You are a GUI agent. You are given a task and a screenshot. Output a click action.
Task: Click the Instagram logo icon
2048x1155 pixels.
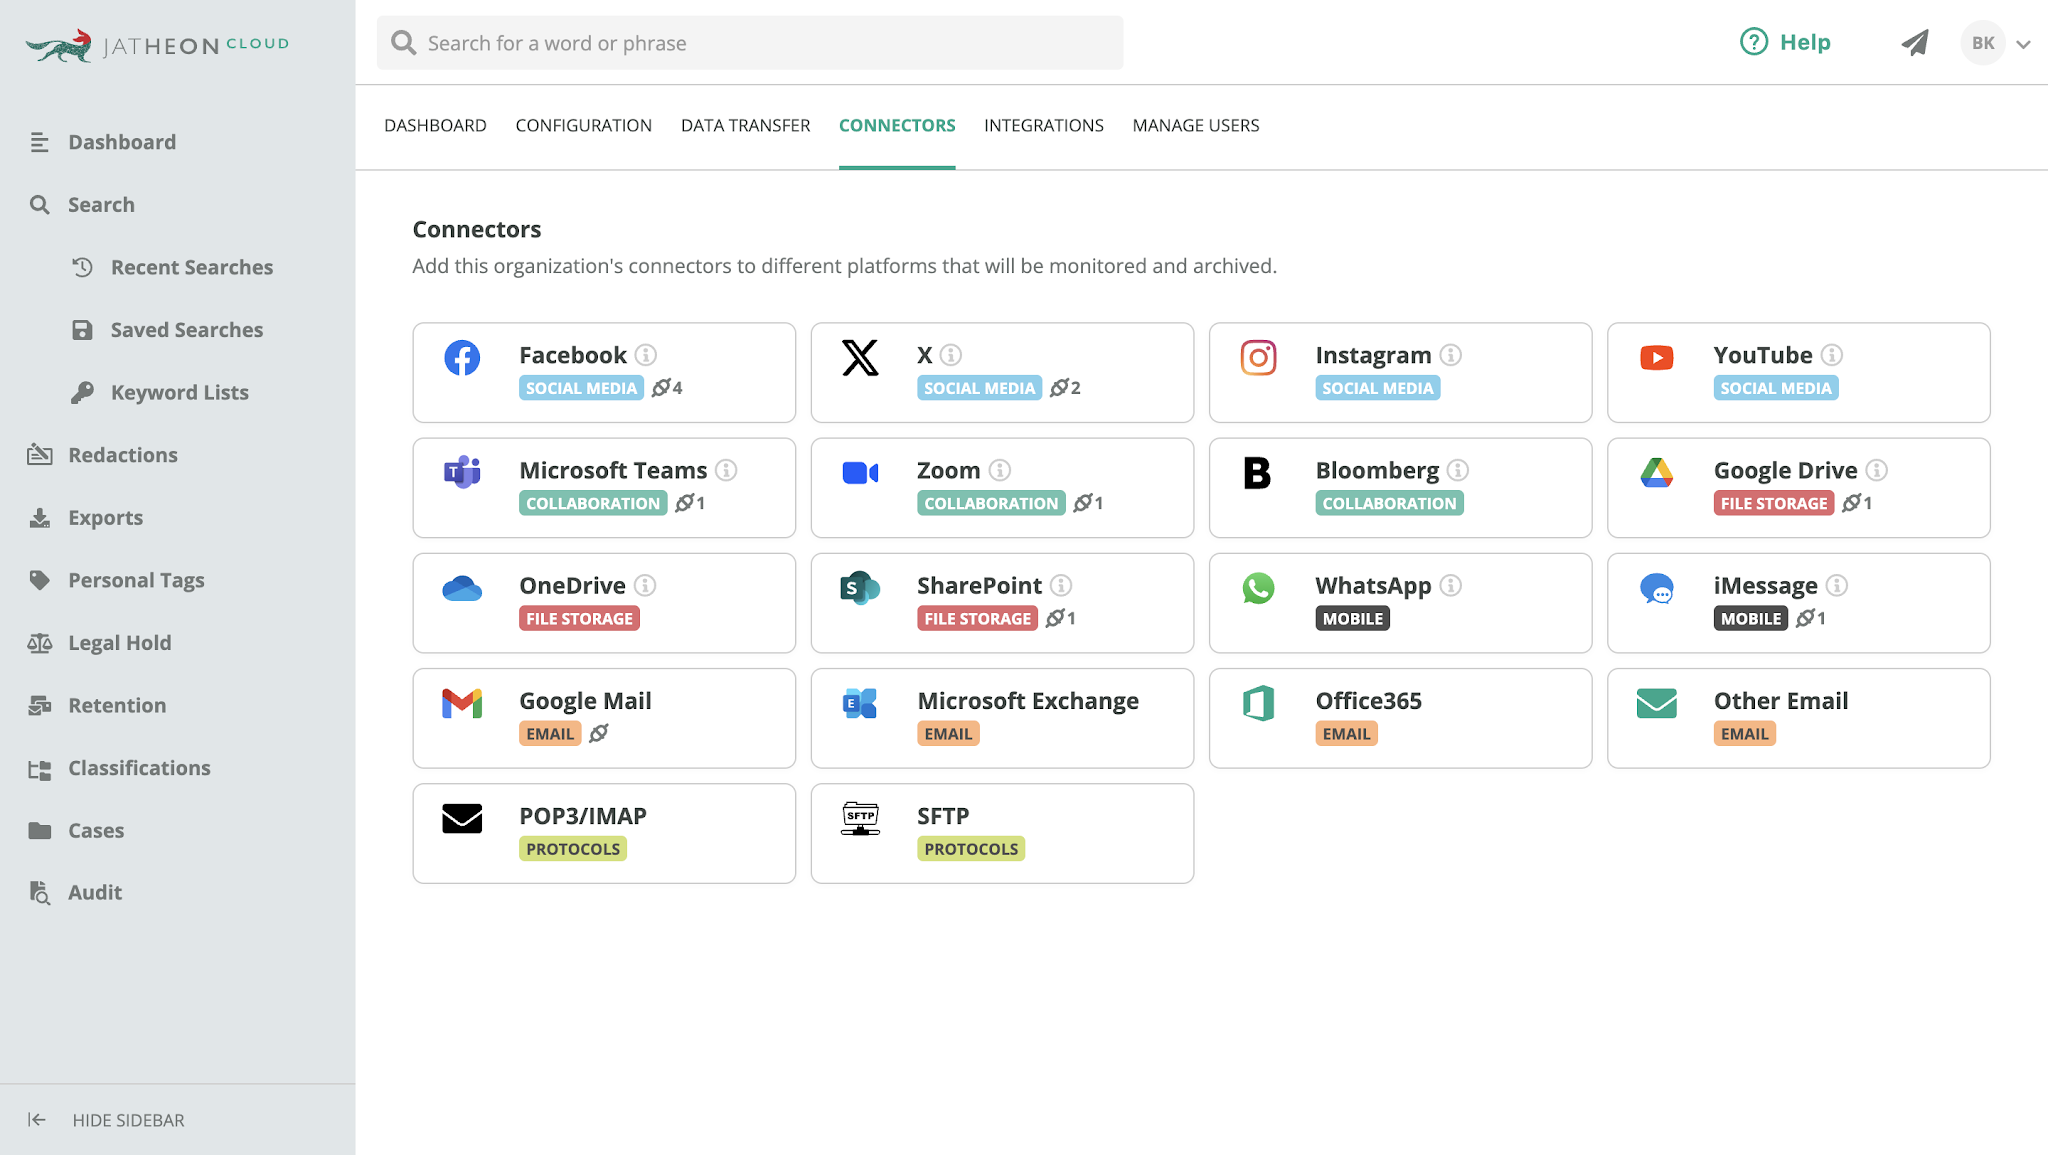tap(1258, 357)
